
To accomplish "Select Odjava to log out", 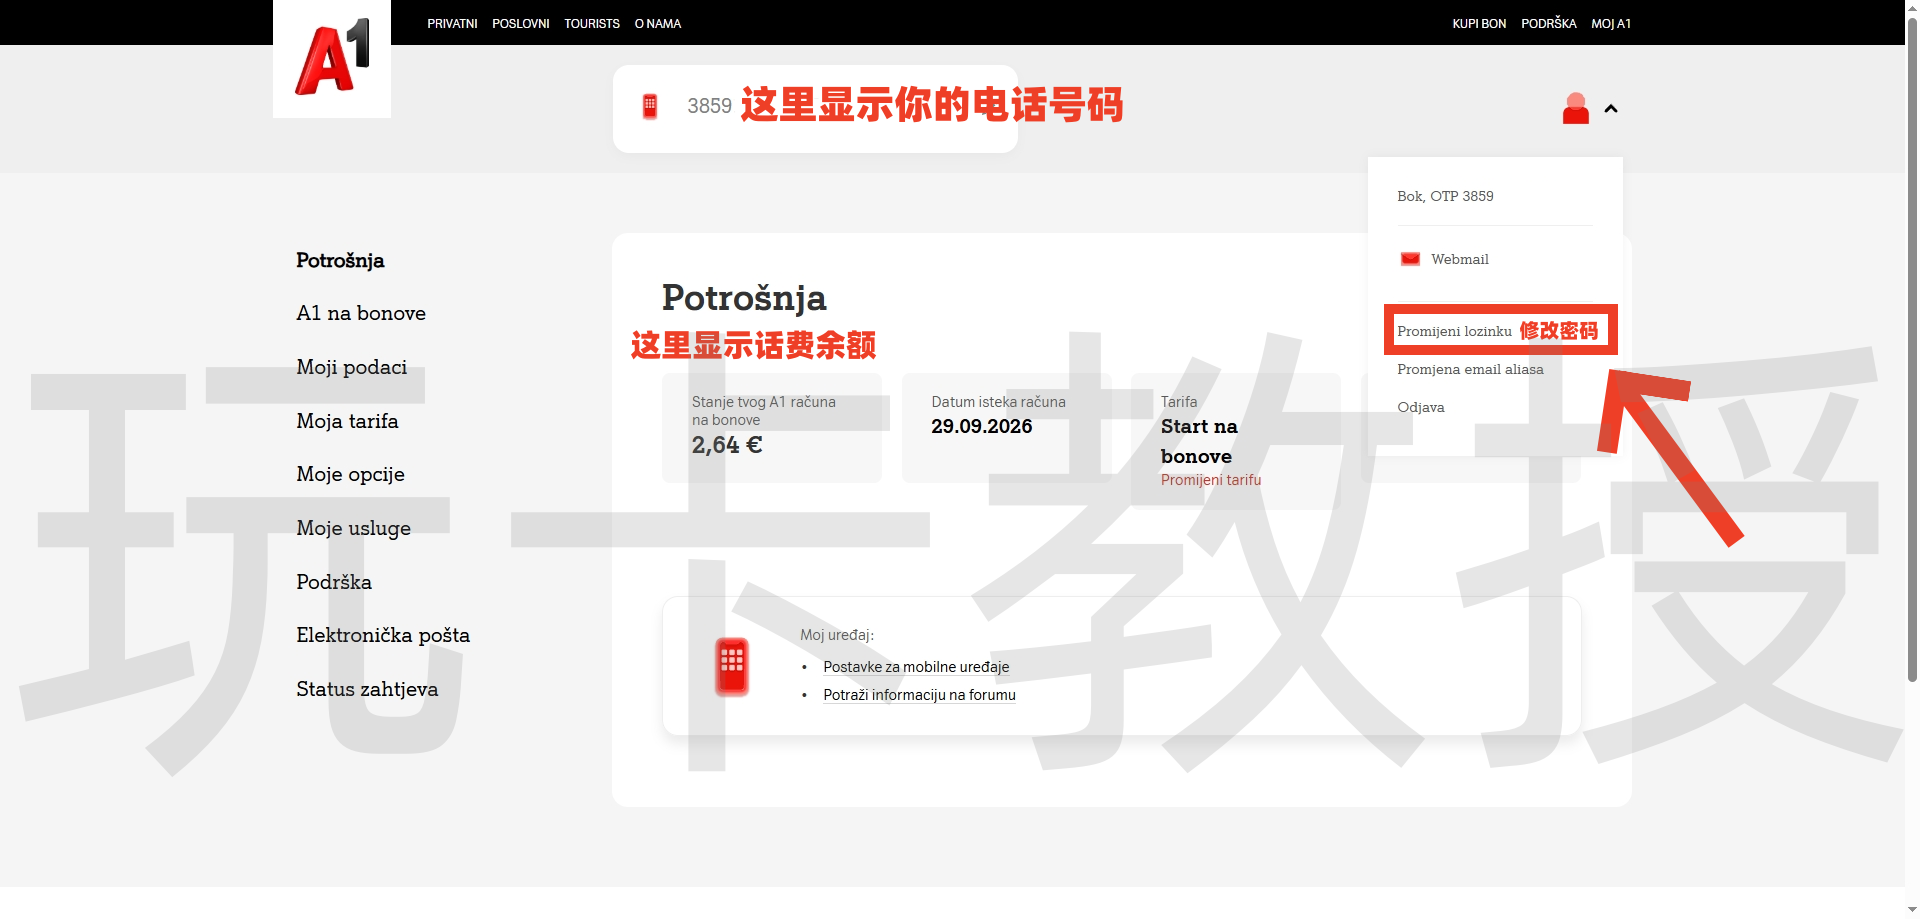I will click(x=1421, y=407).
